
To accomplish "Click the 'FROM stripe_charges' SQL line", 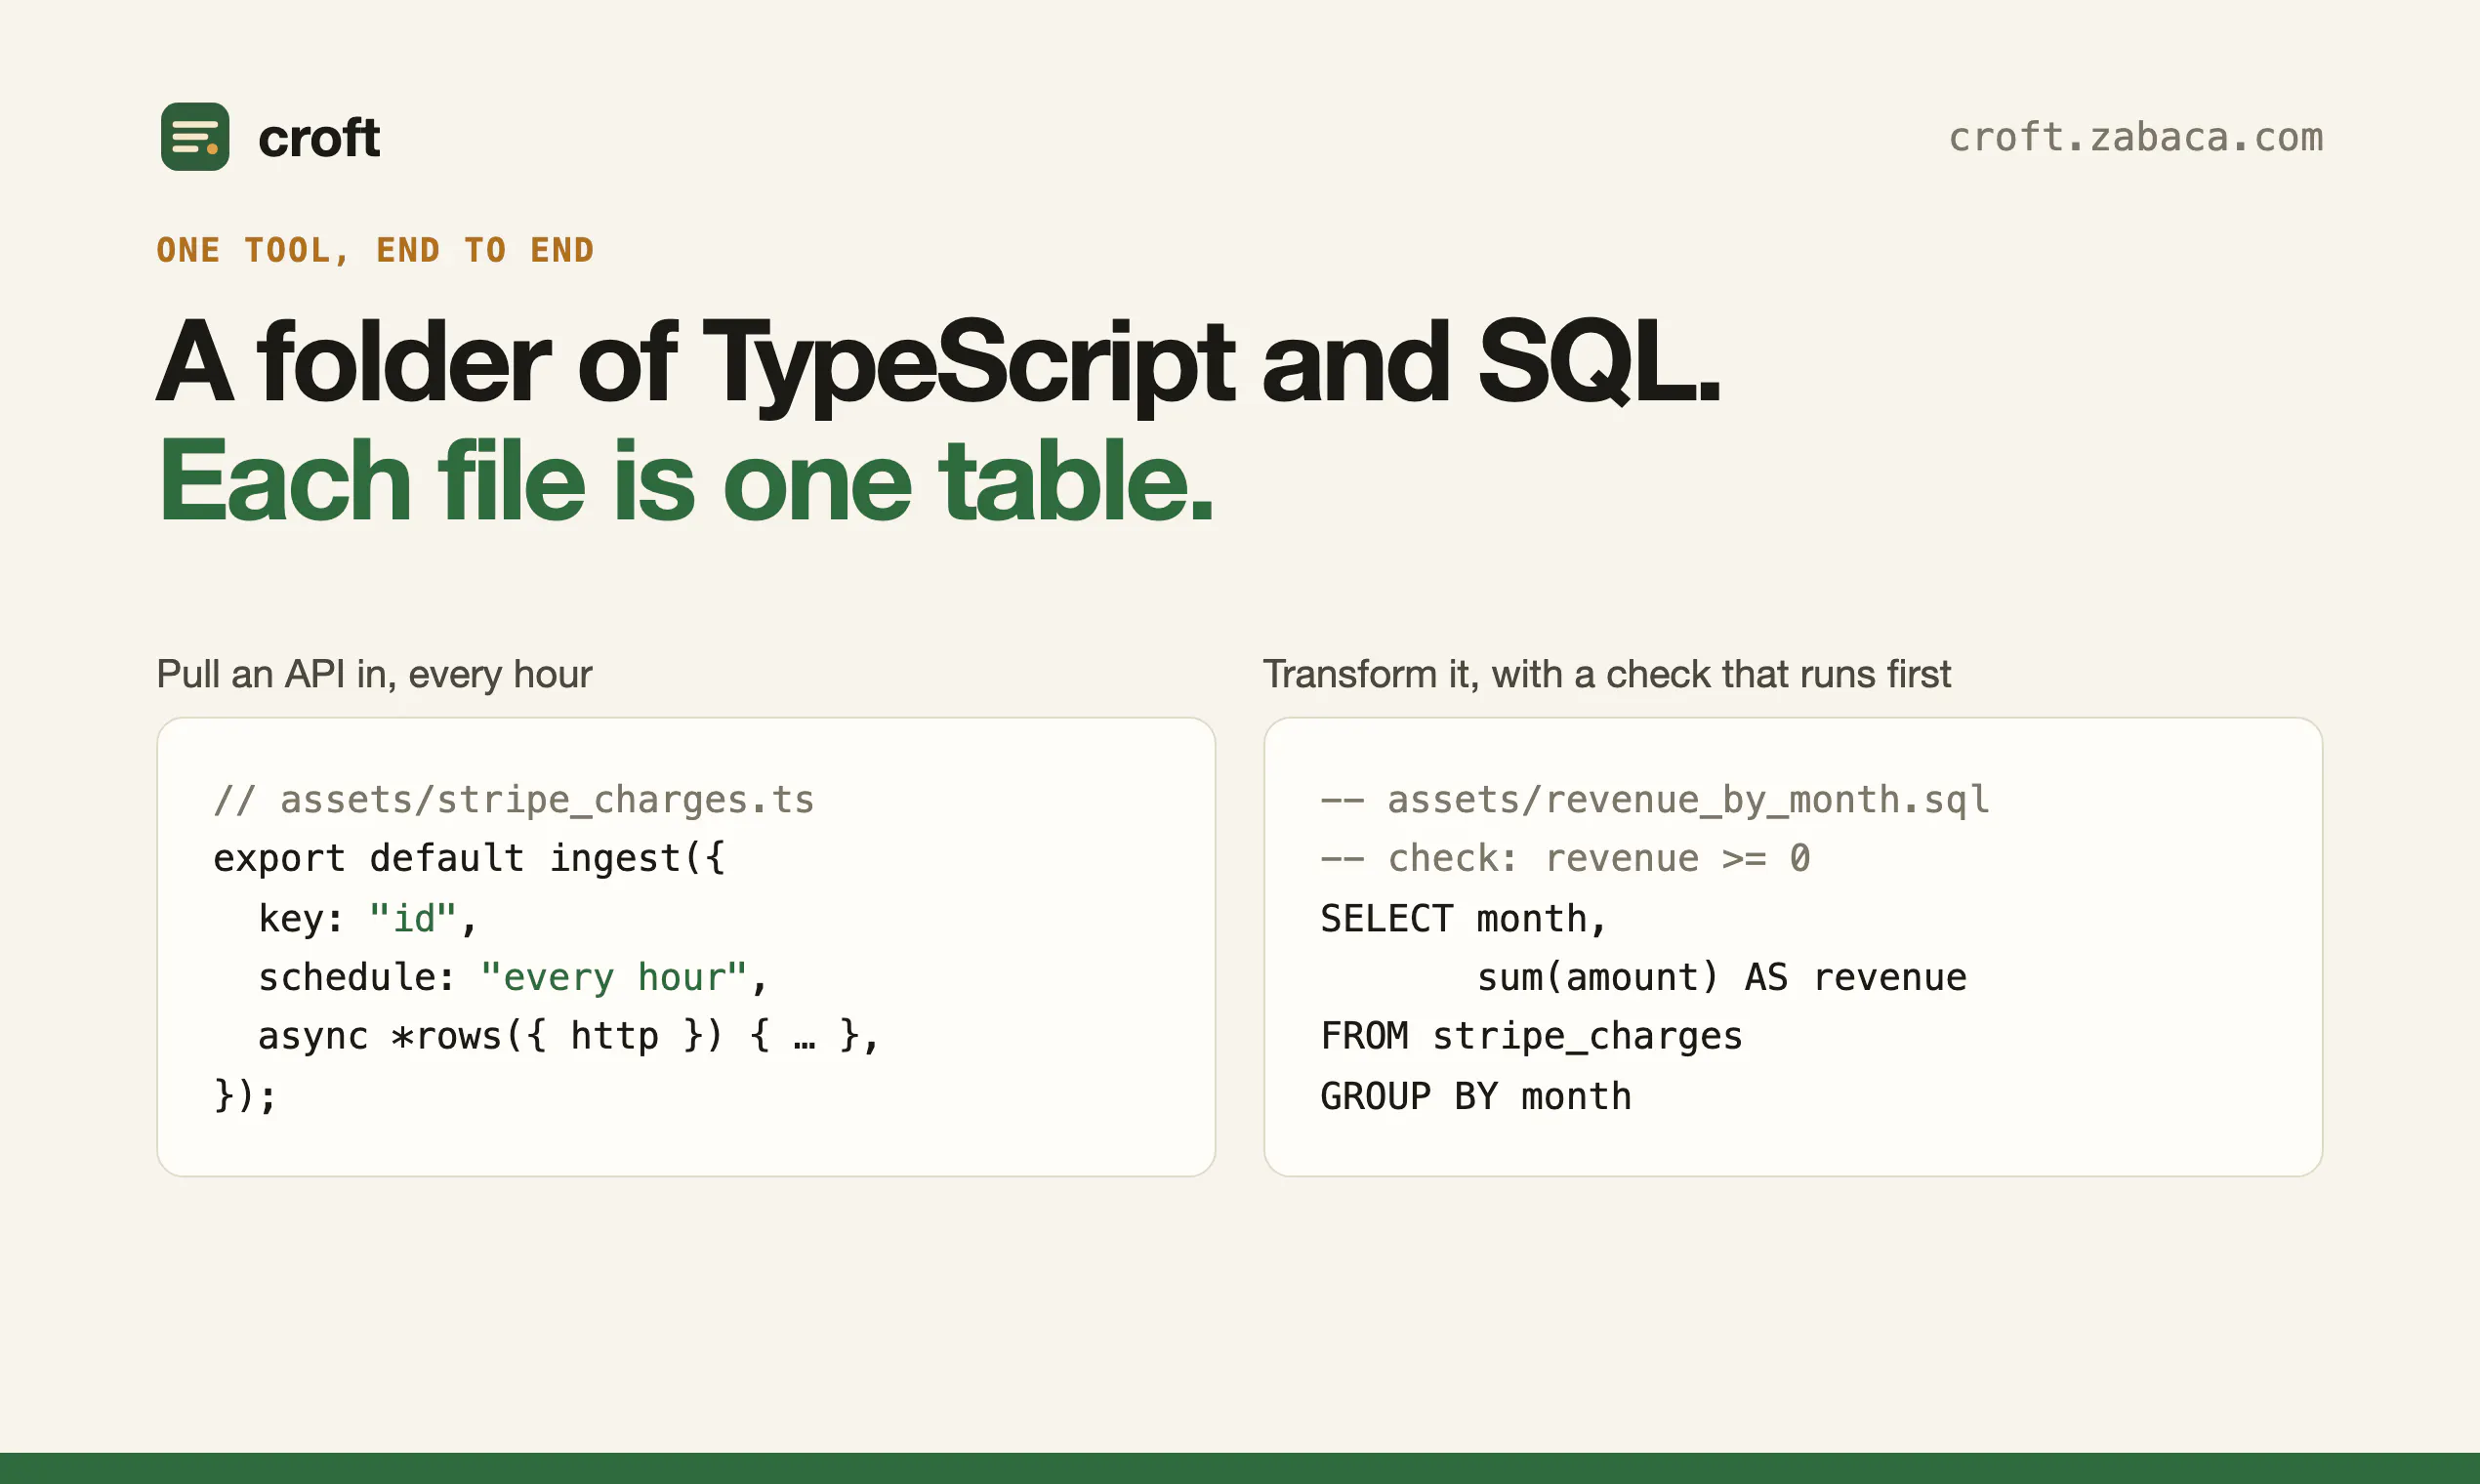I will click(1531, 1037).
